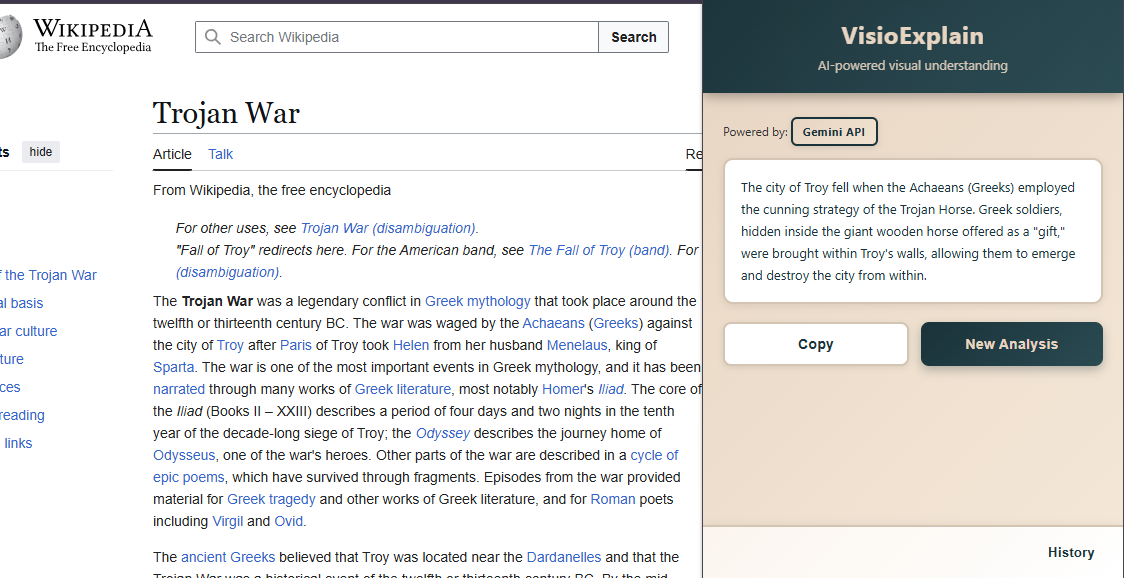Click 'From Wikipedia, the free encyclopedia' text

272,191
